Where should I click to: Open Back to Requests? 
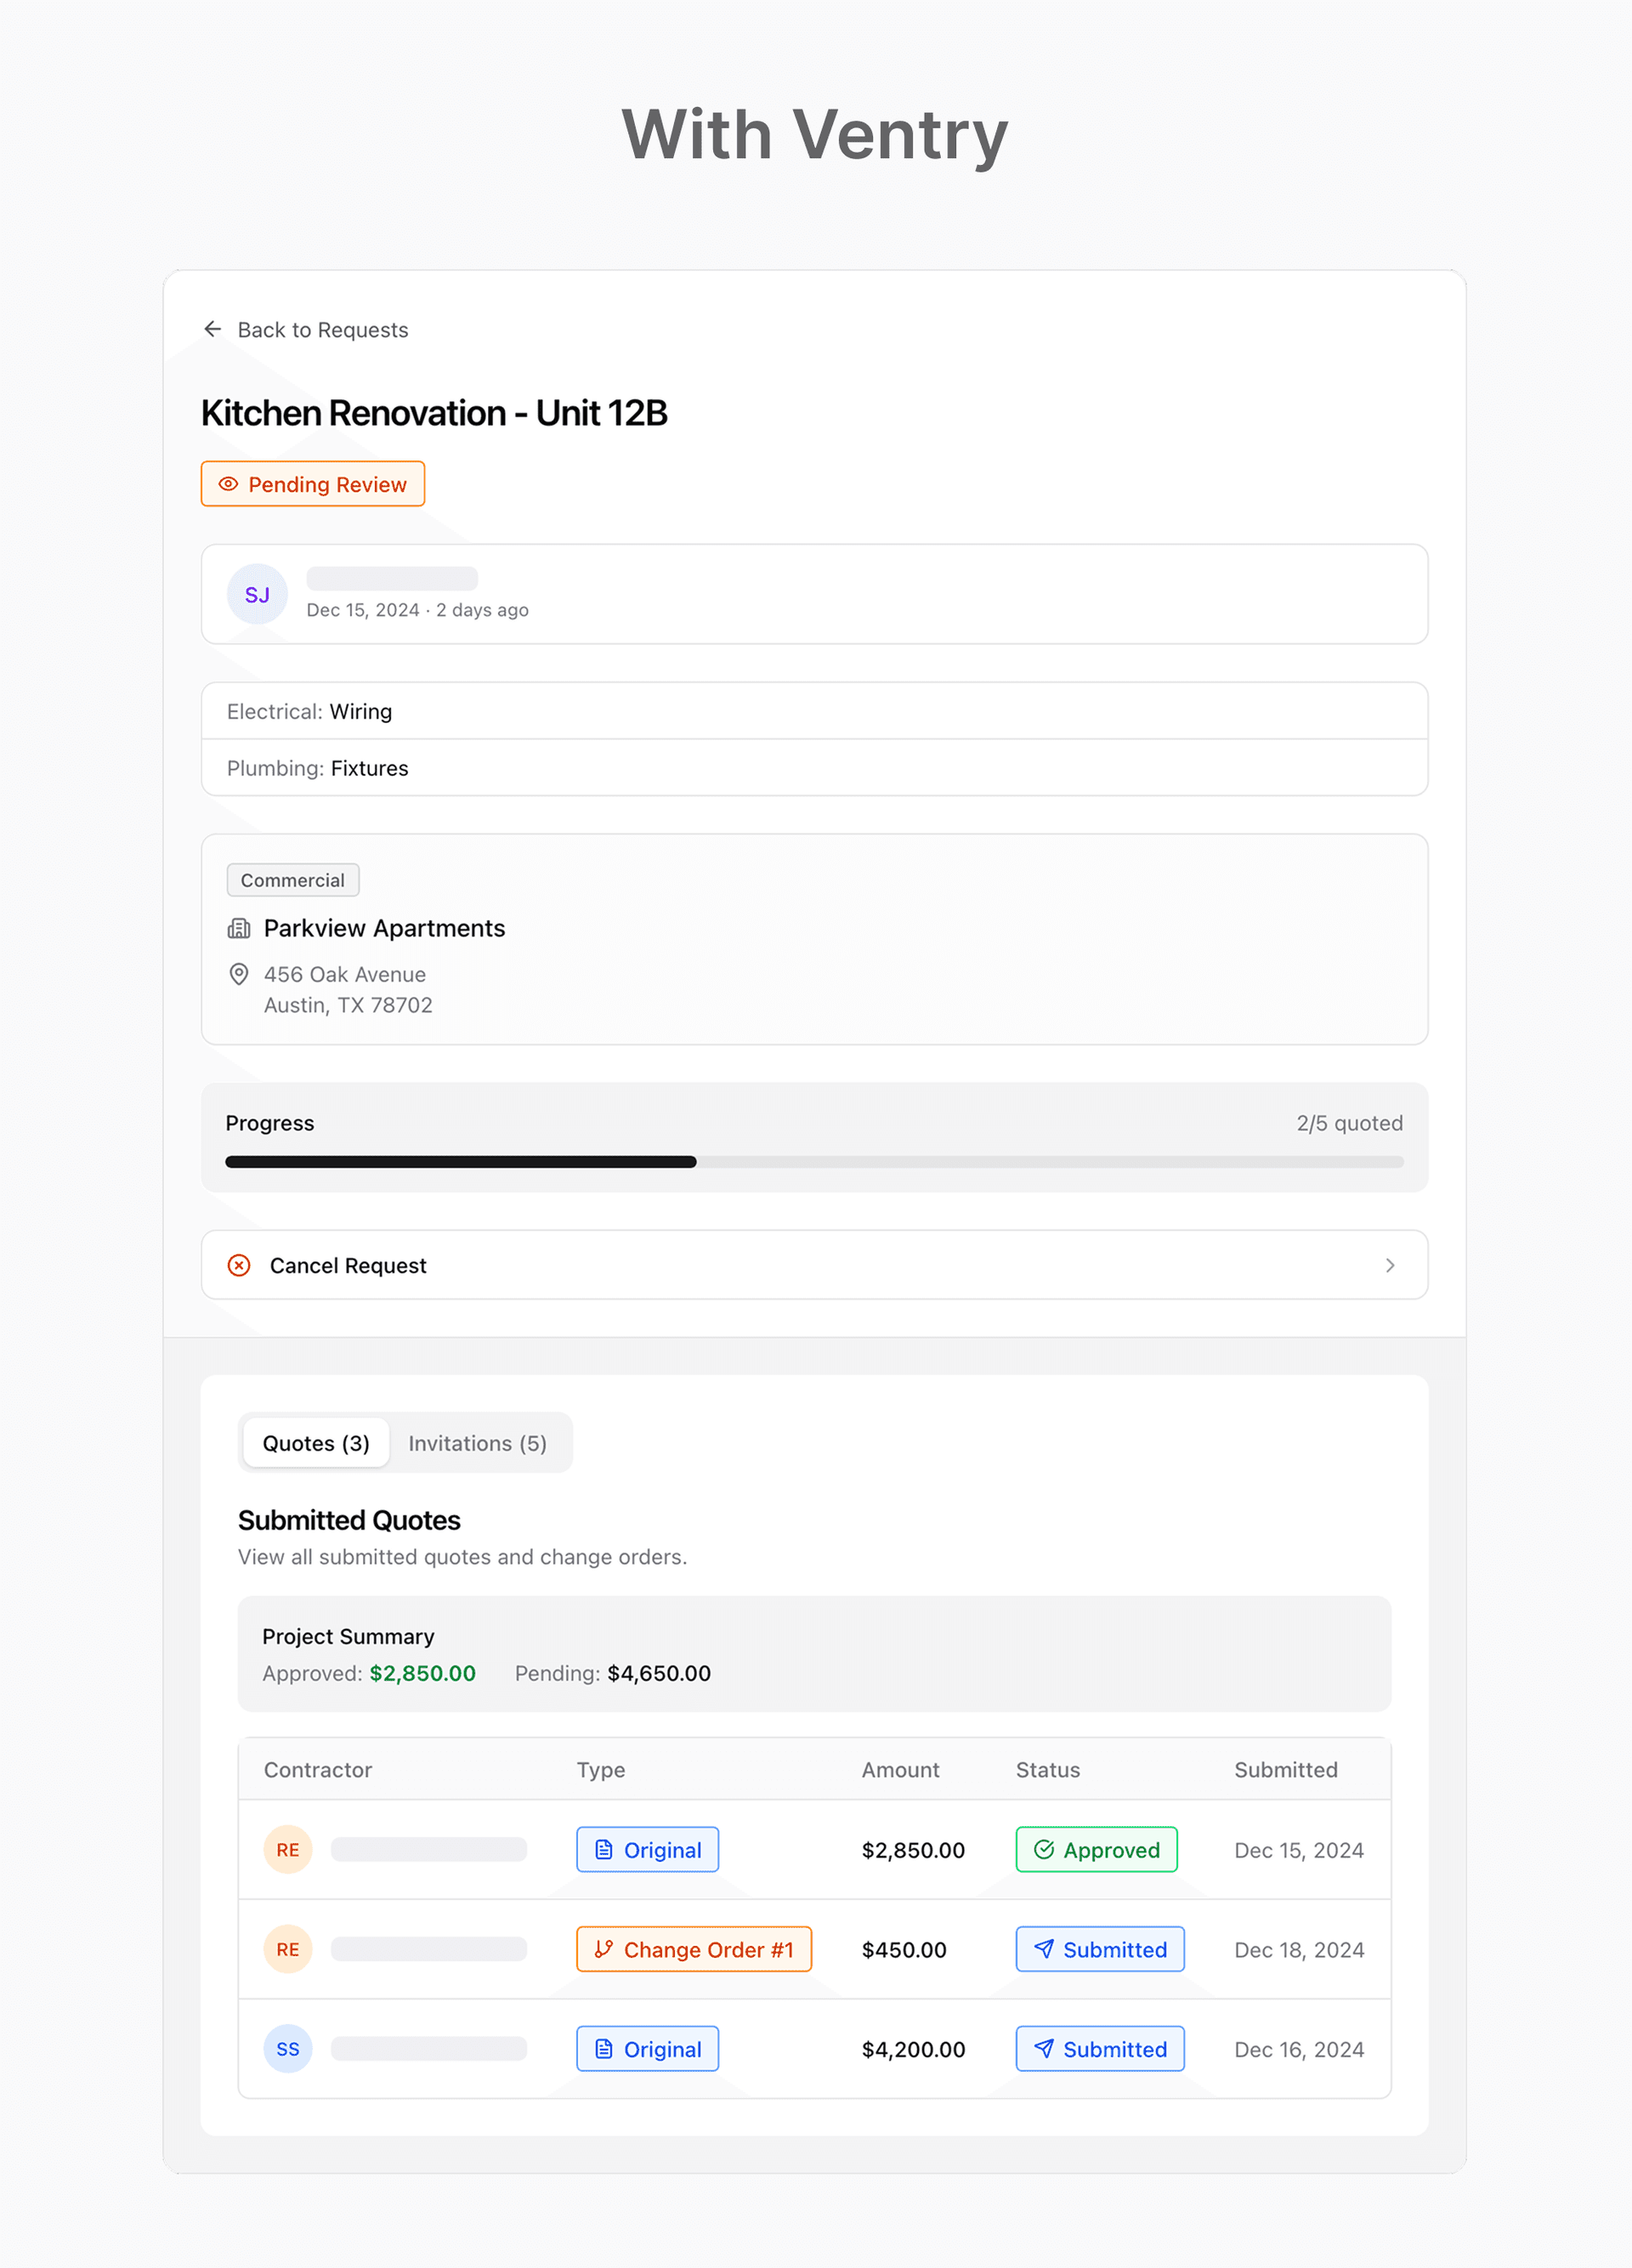pyautogui.click(x=322, y=329)
